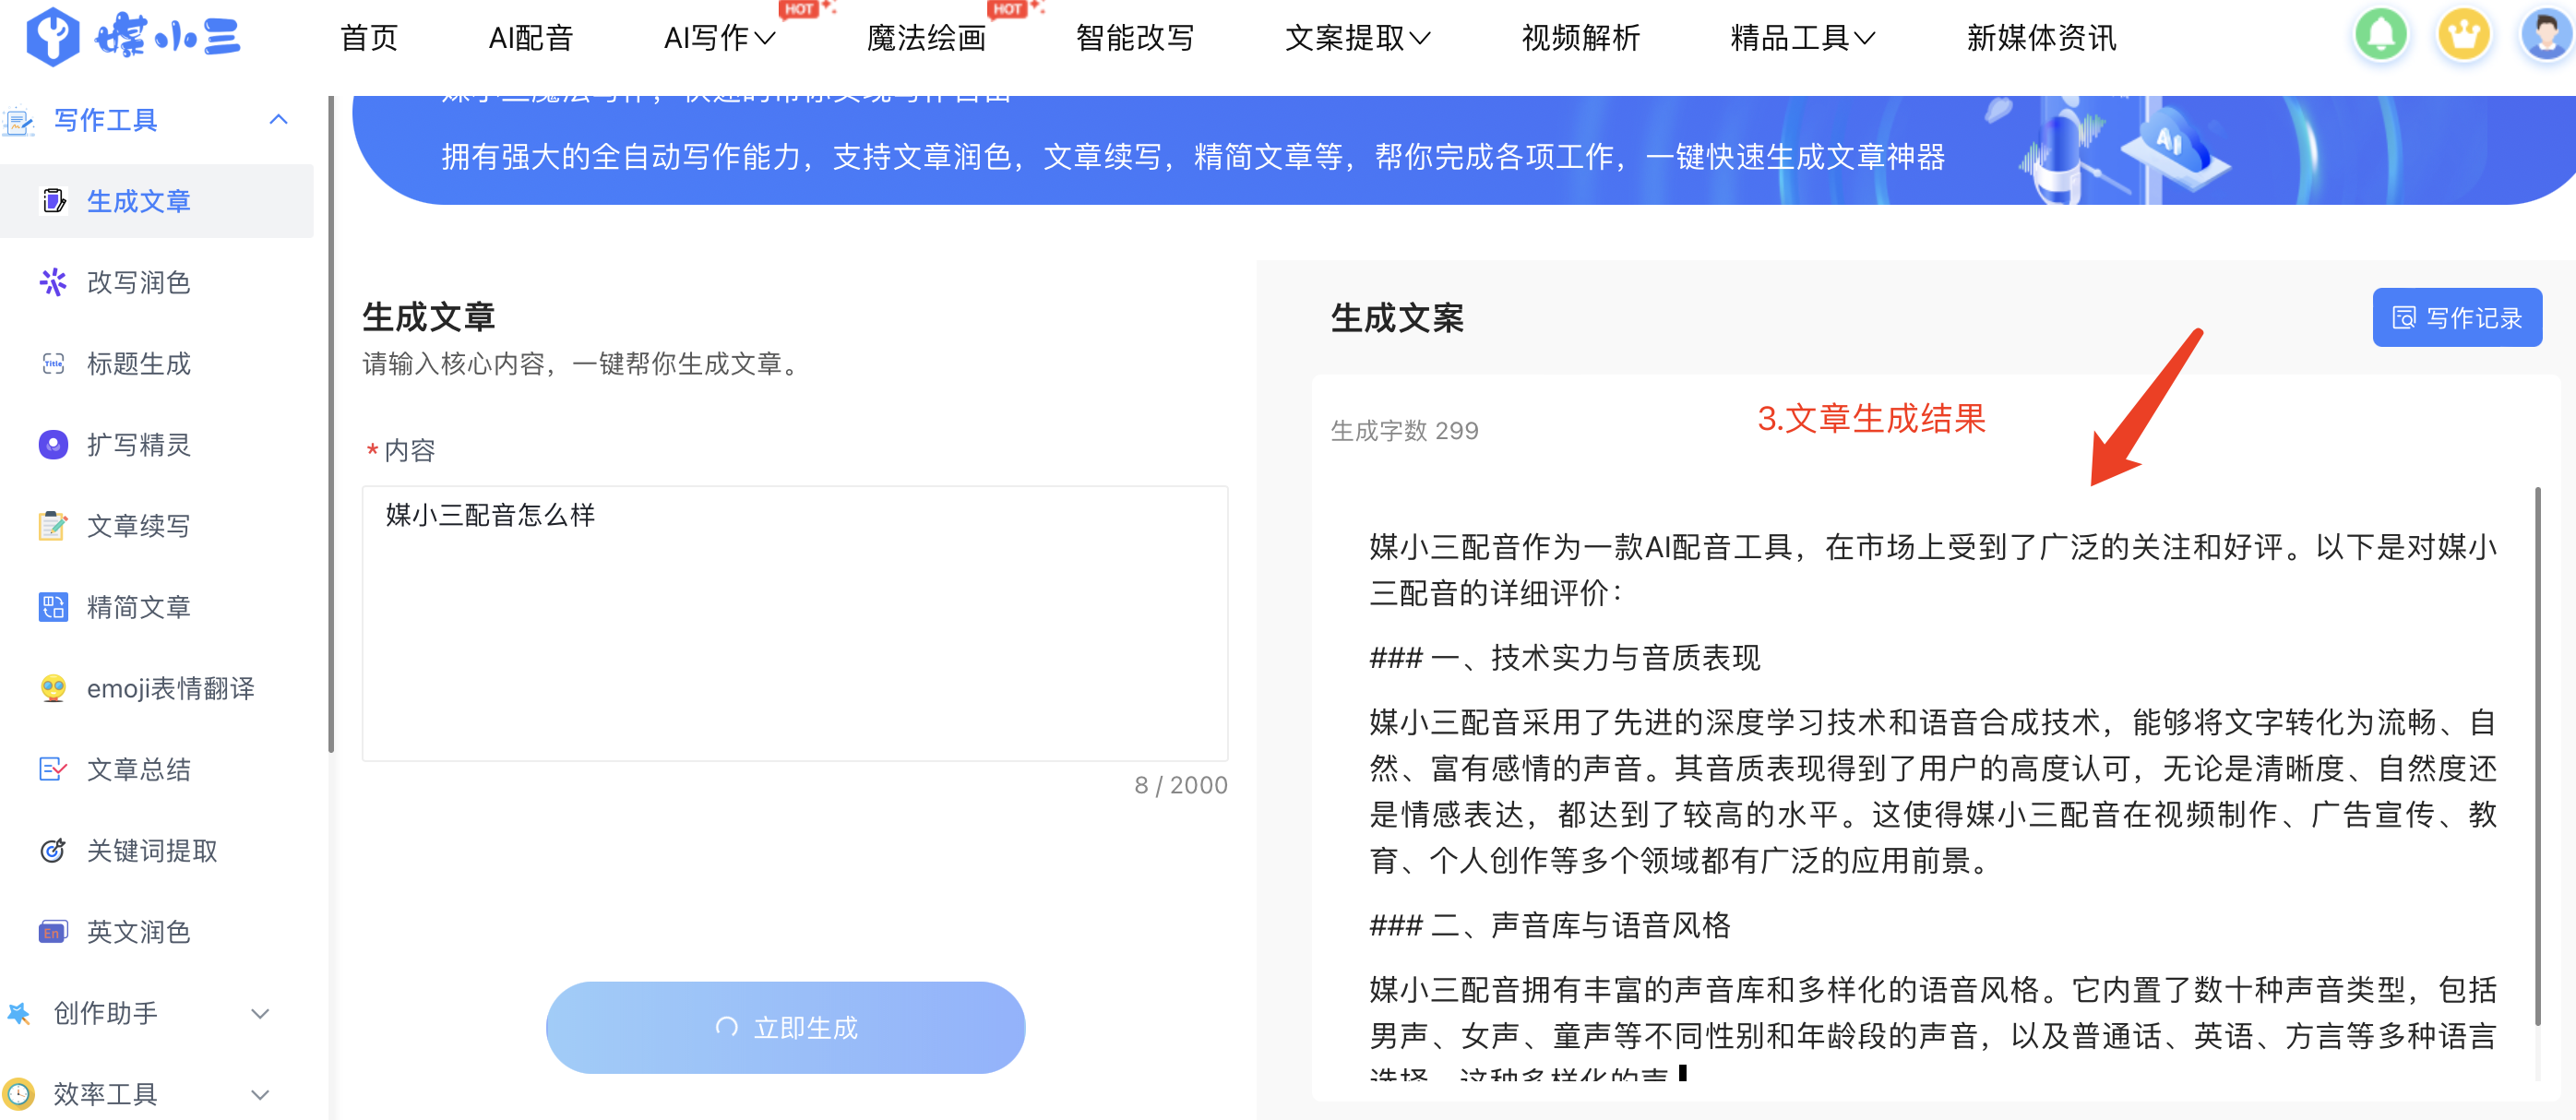Open 写作记录 history button
Viewport: 2576px width, 1120px height.
pos(2457,318)
